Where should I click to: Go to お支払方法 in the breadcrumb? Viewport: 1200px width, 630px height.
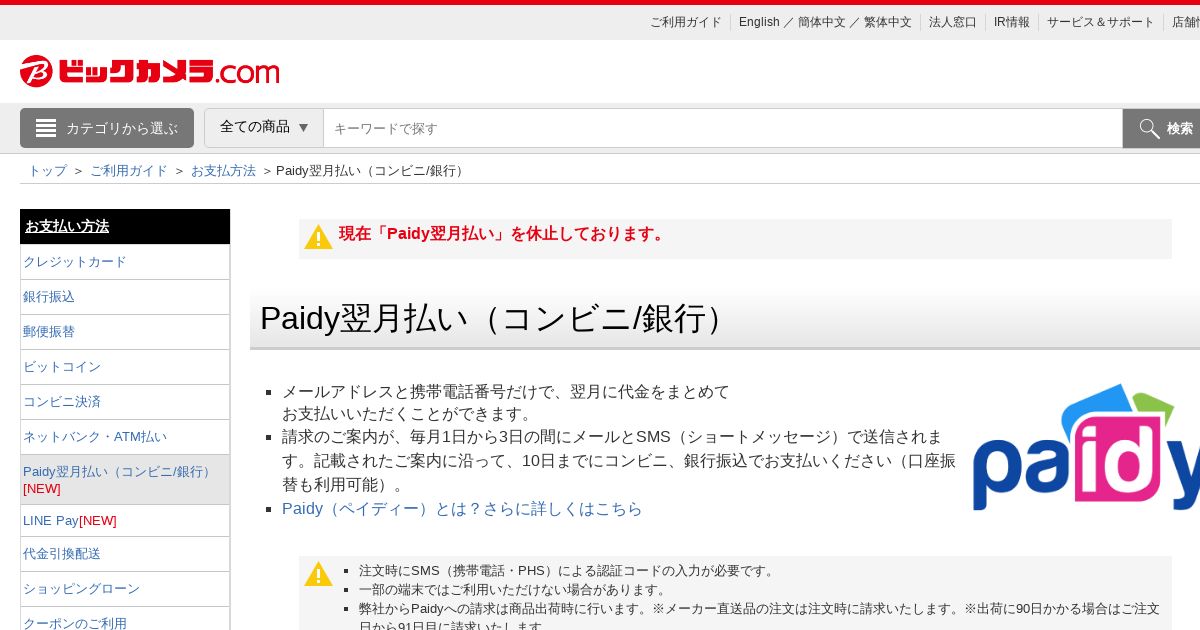[223, 171]
